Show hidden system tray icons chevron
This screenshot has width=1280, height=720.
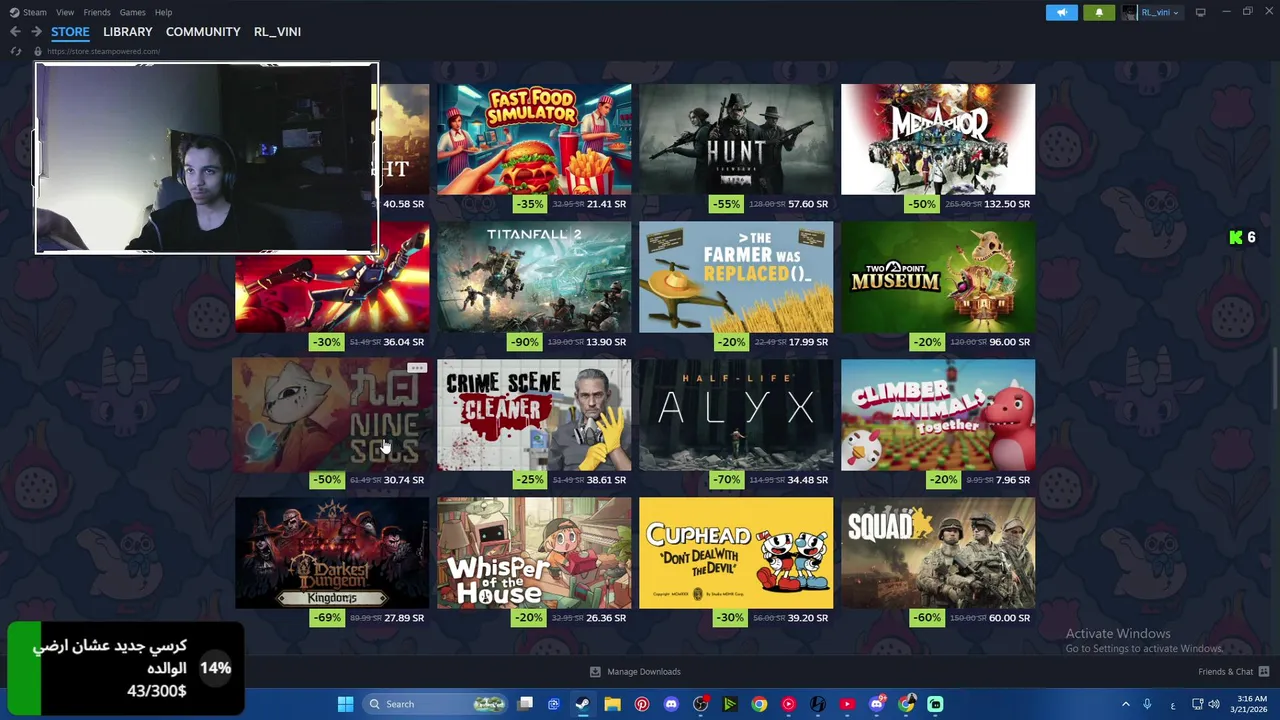1125,704
